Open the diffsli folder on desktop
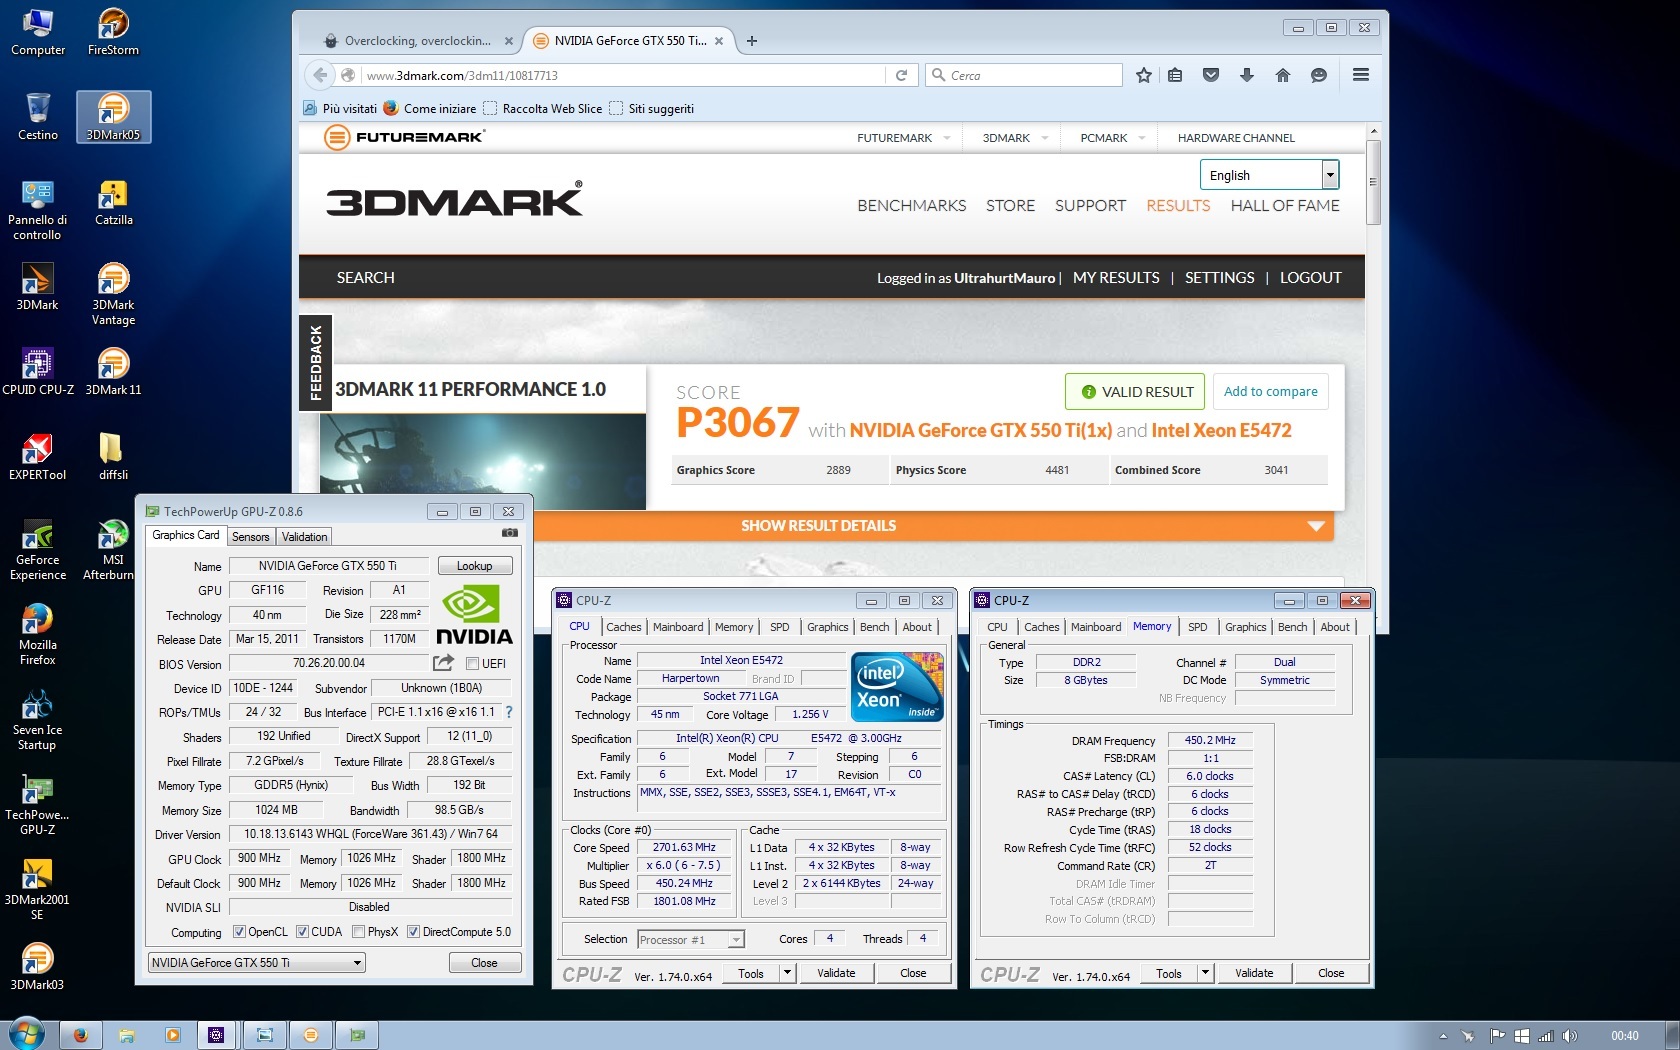The image size is (1680, 1050). 113,456
